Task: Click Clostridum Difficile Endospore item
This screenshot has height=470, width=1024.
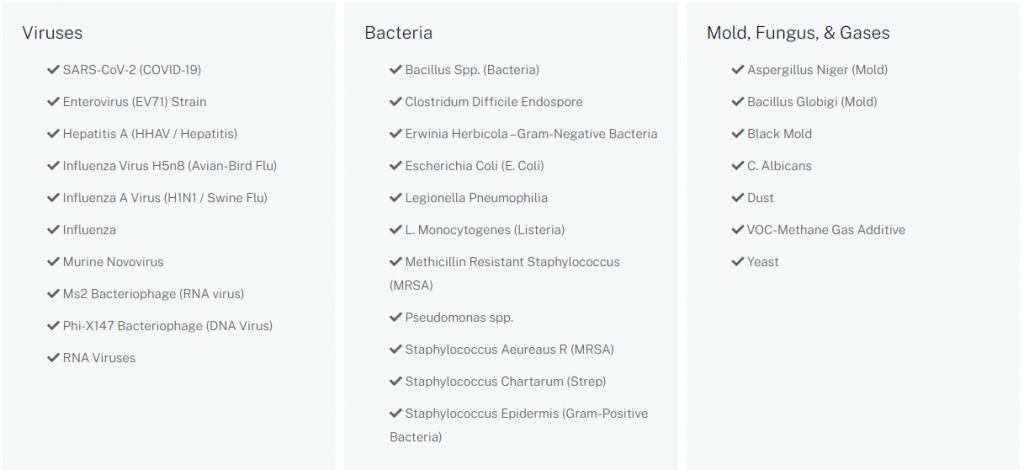Action: click(x=493, y=102)
